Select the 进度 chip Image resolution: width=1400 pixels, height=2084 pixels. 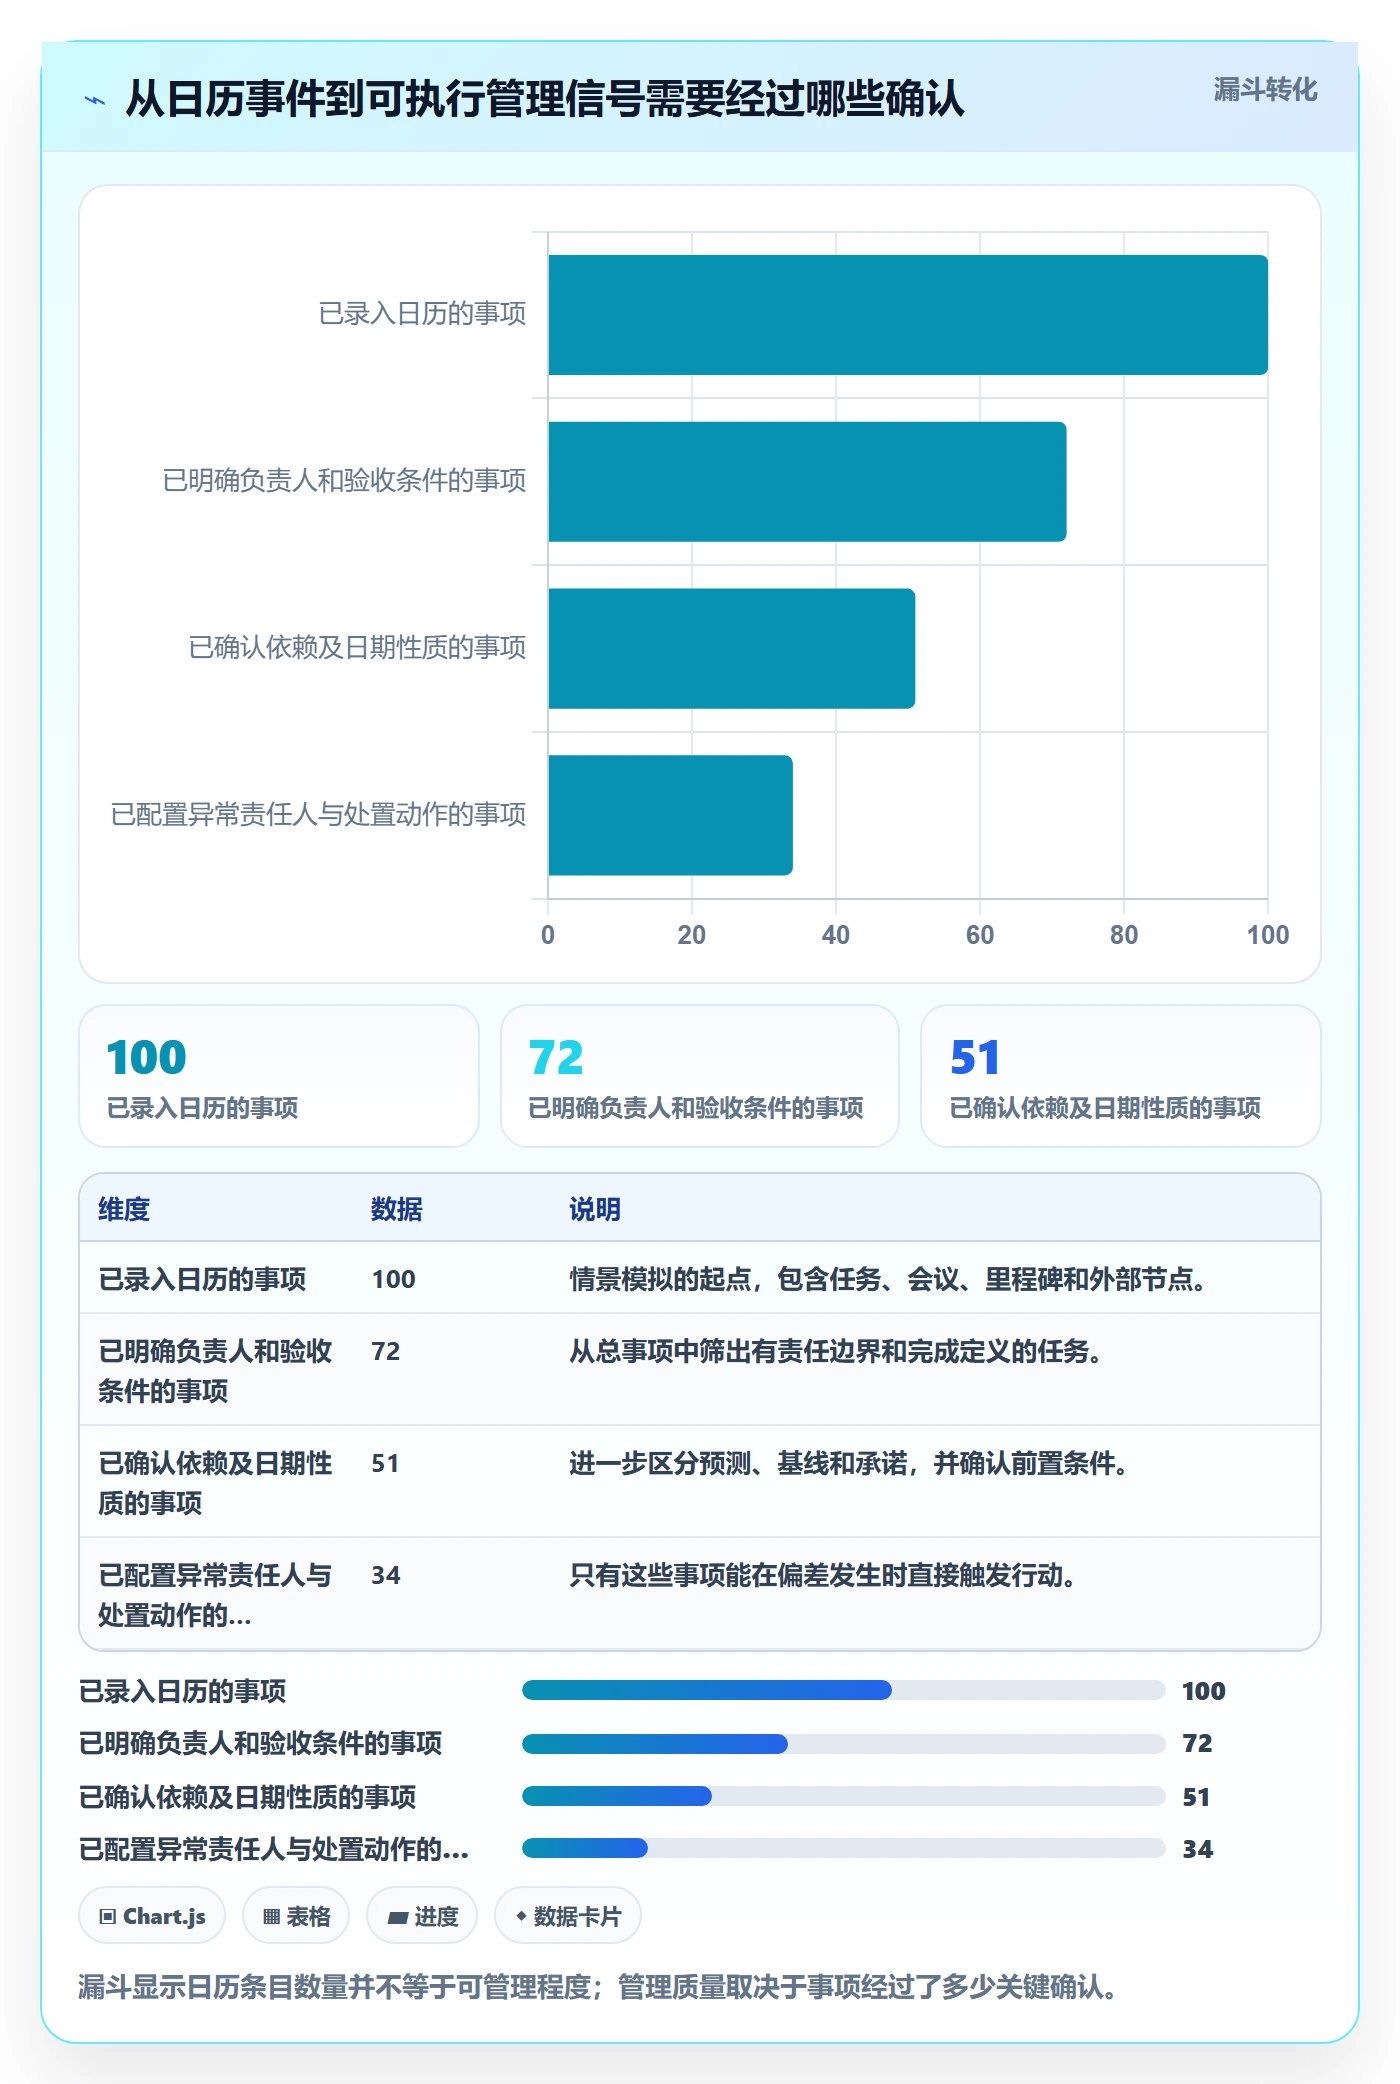422,1916
